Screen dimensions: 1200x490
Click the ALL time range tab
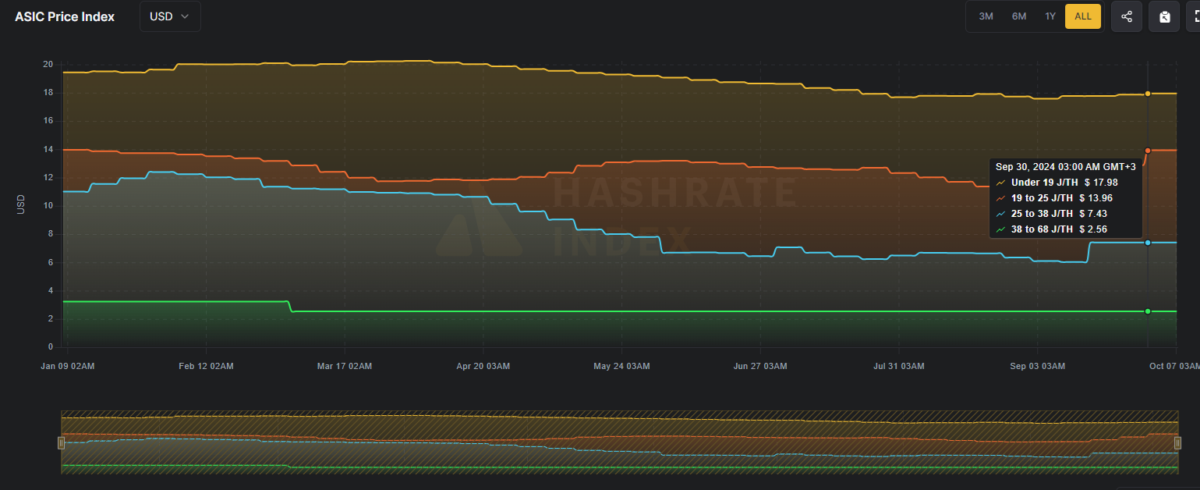coord(1083,16)
